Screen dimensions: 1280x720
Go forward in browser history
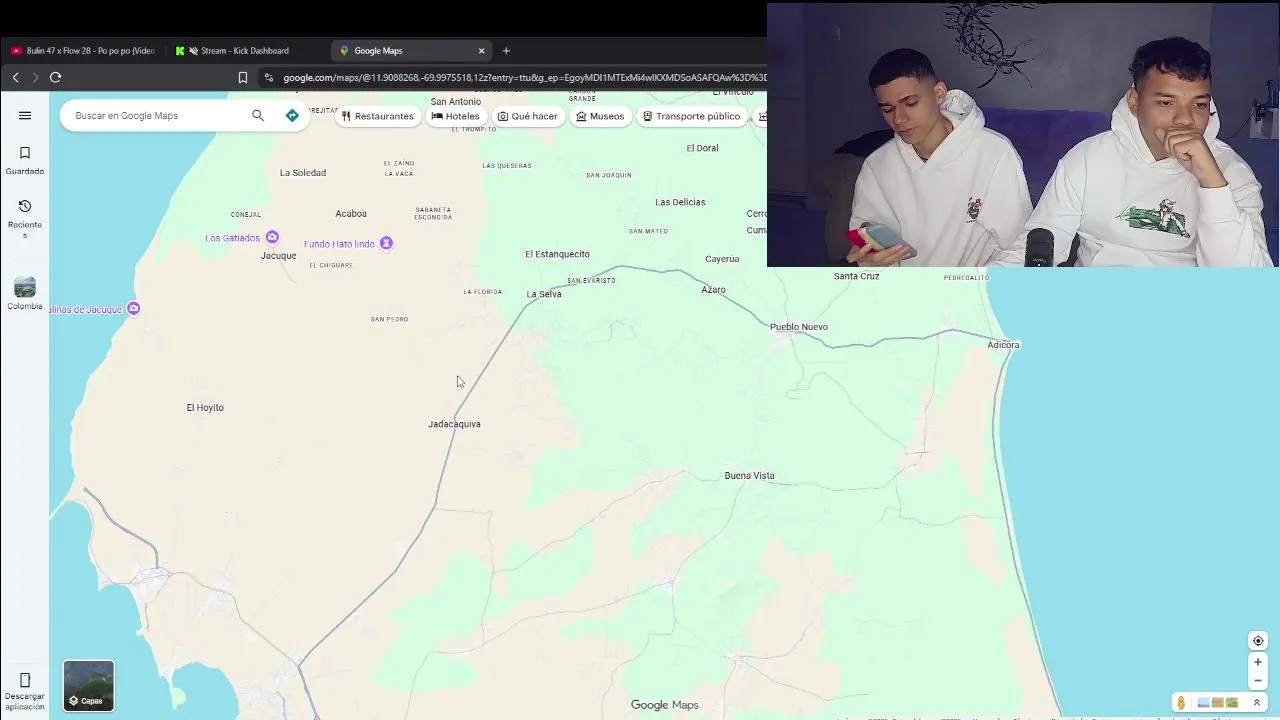pos(35,77)
